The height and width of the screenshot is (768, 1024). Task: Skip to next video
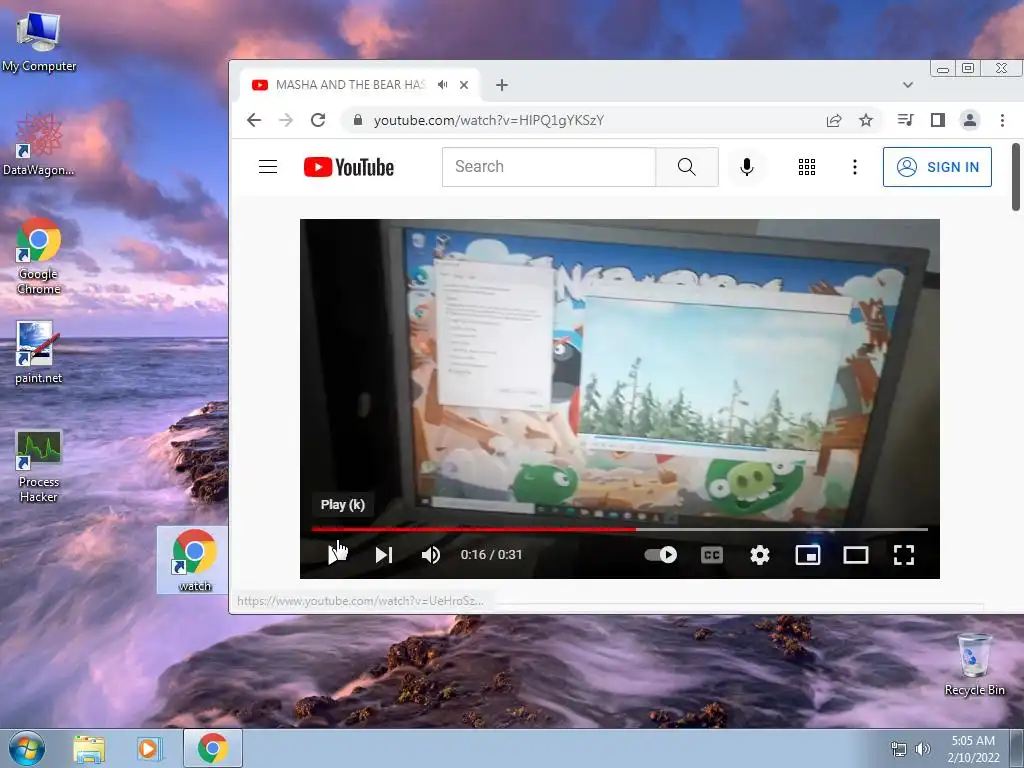[x=383, y=554]
